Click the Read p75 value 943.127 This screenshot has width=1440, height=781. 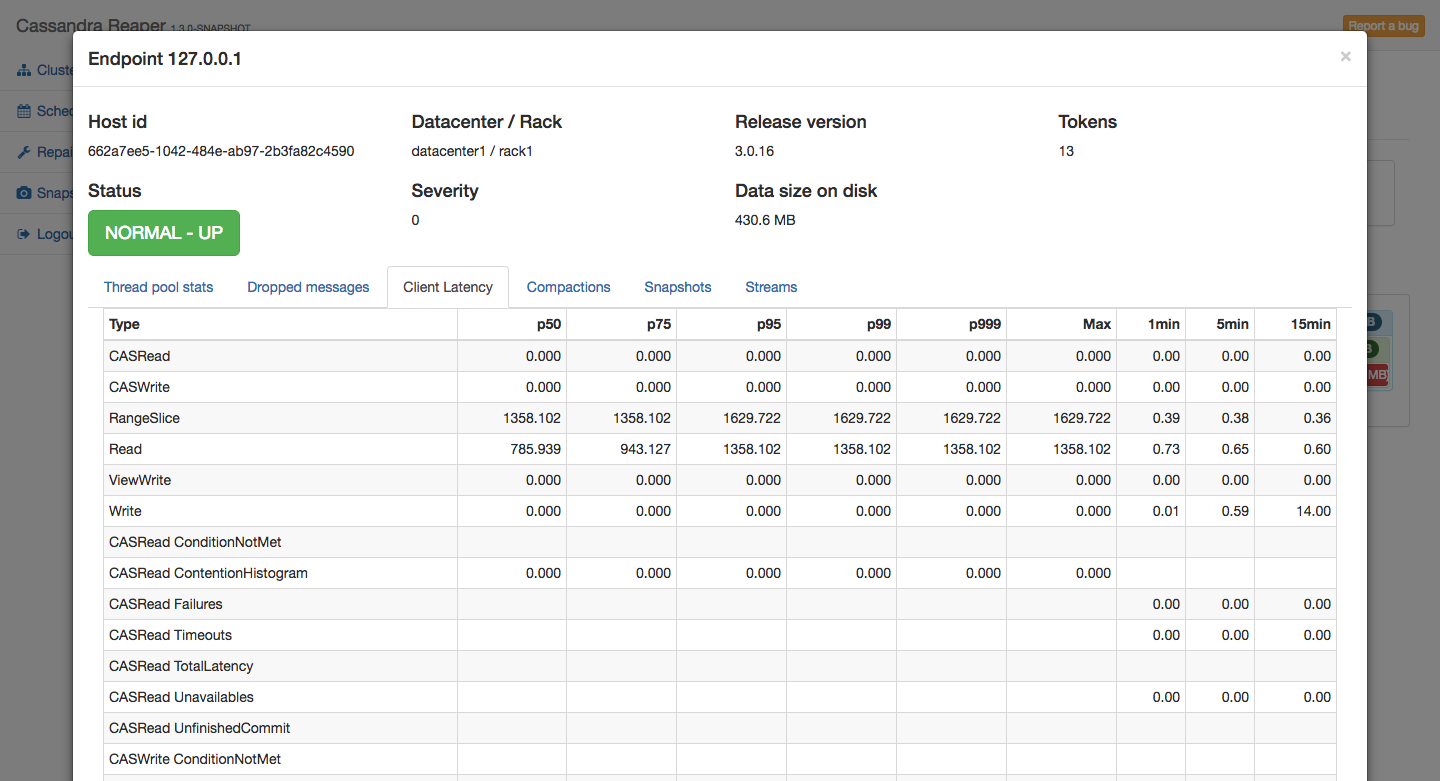[645, 449]
